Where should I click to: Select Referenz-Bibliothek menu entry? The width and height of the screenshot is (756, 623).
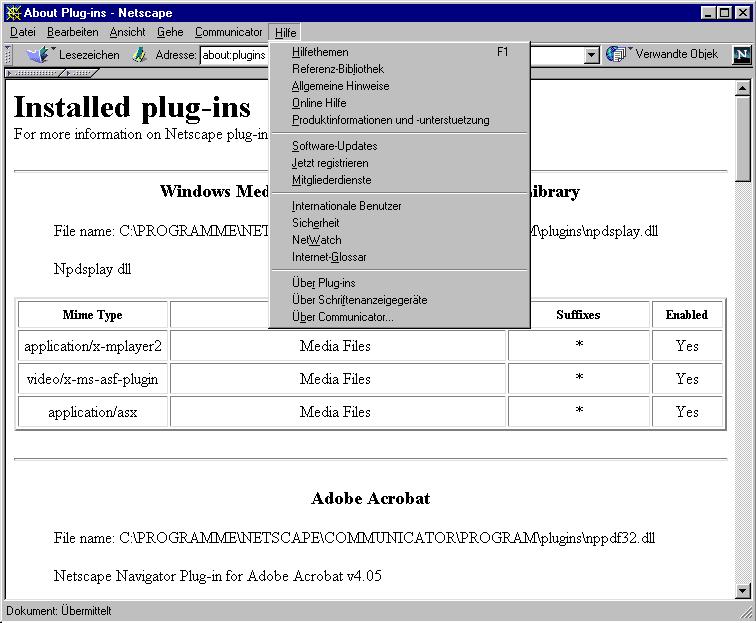click(x=399, y=69)
